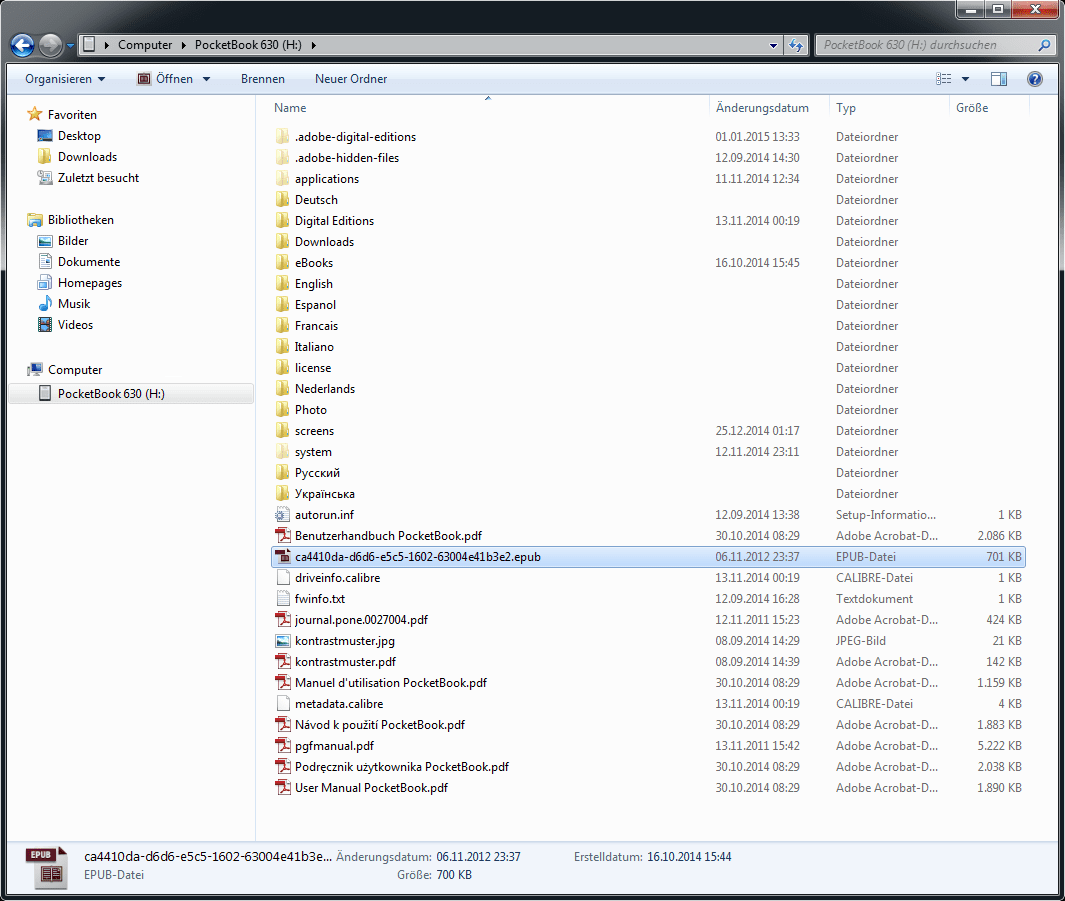This screenshot has width=1065, height=901.
Task: Click the Русский folder name
Action: point(317,473)
